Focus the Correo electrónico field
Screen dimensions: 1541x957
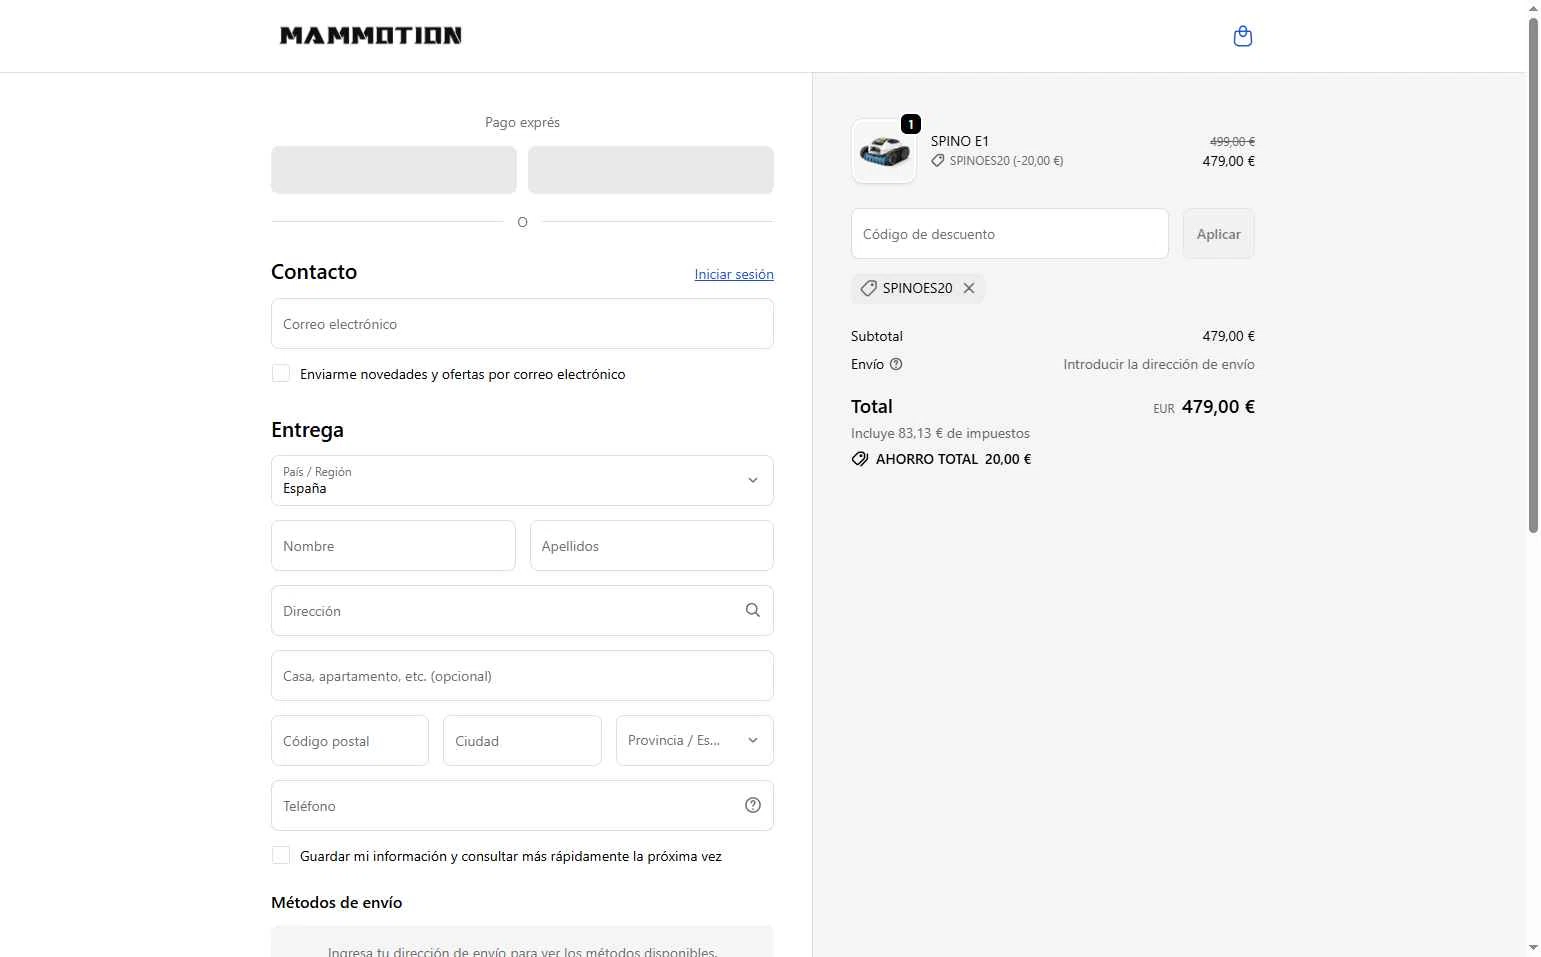tap(522, 324)
